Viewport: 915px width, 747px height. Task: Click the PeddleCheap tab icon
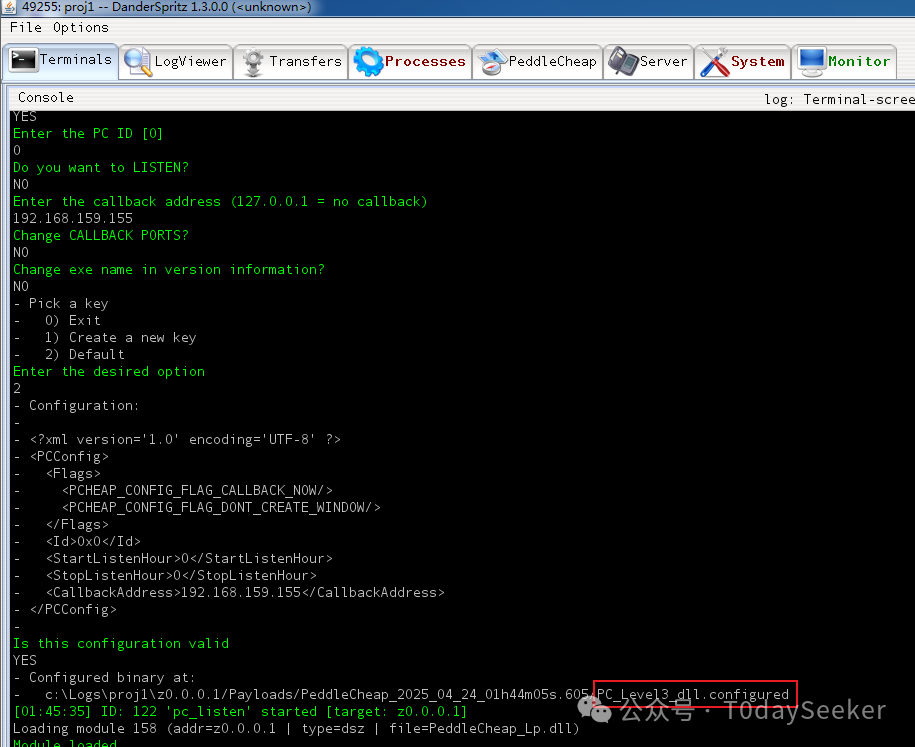[492, 62]
